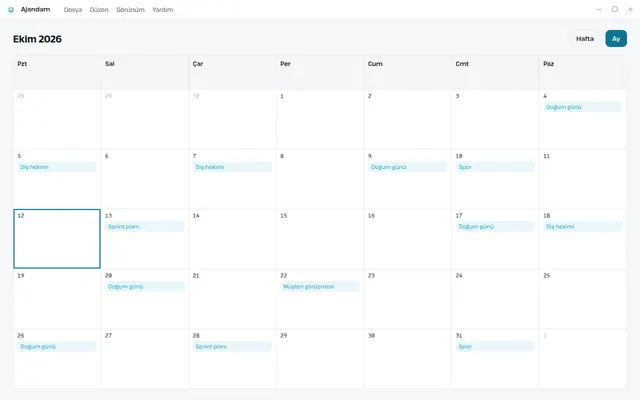The image size is (640, 400).
Task: Select day 24 cell
Action: pos(495,299)
